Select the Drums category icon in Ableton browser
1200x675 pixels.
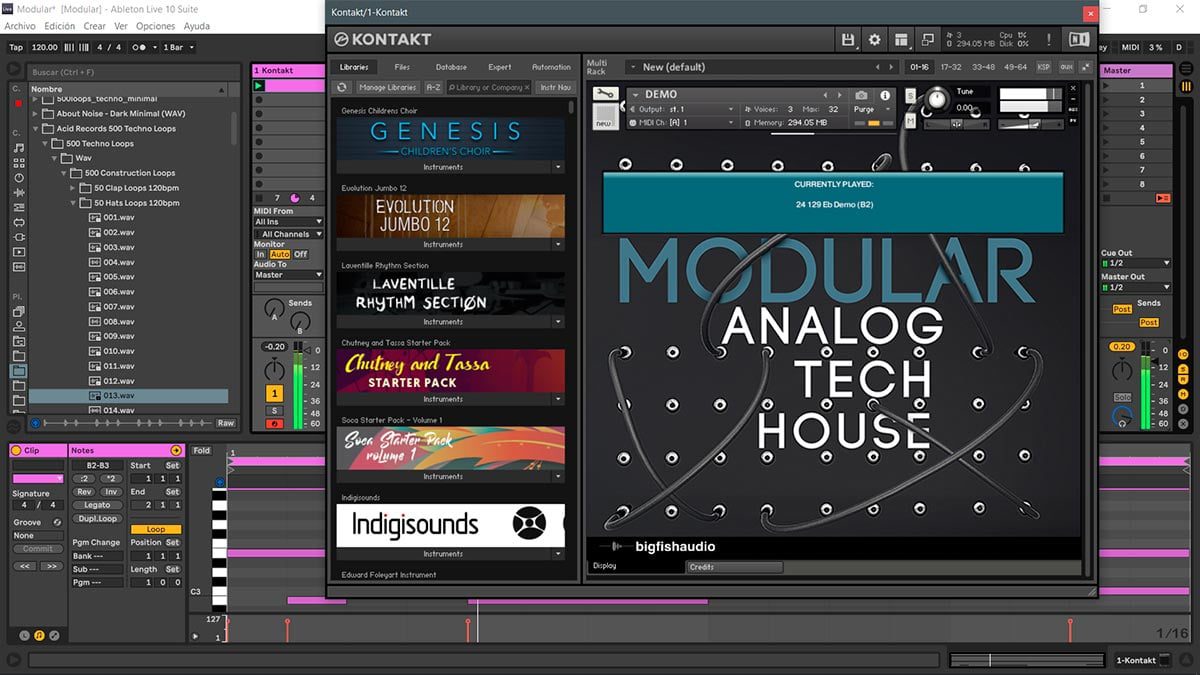19,163
